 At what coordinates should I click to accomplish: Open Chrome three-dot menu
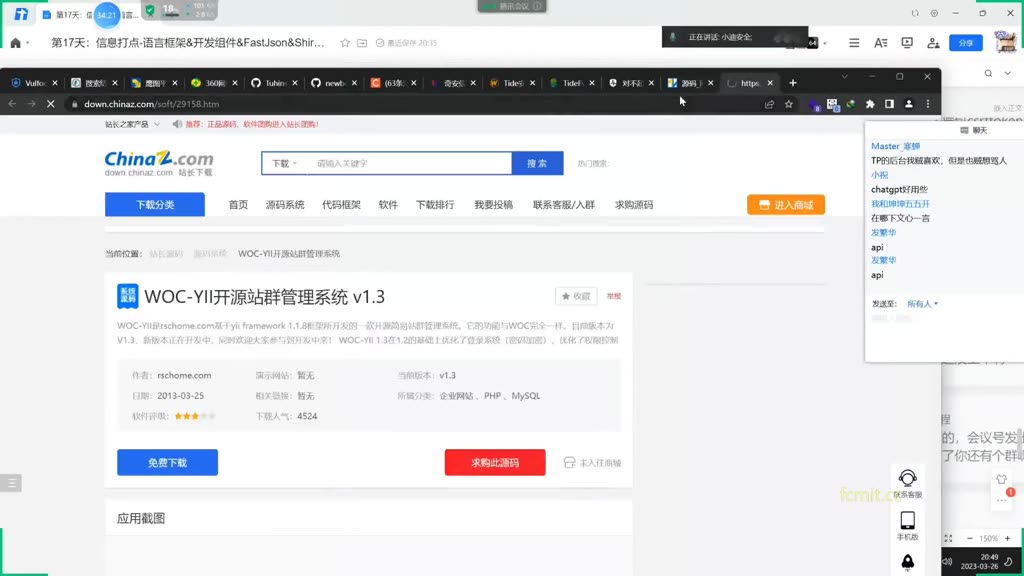click(x=928, y=104)
